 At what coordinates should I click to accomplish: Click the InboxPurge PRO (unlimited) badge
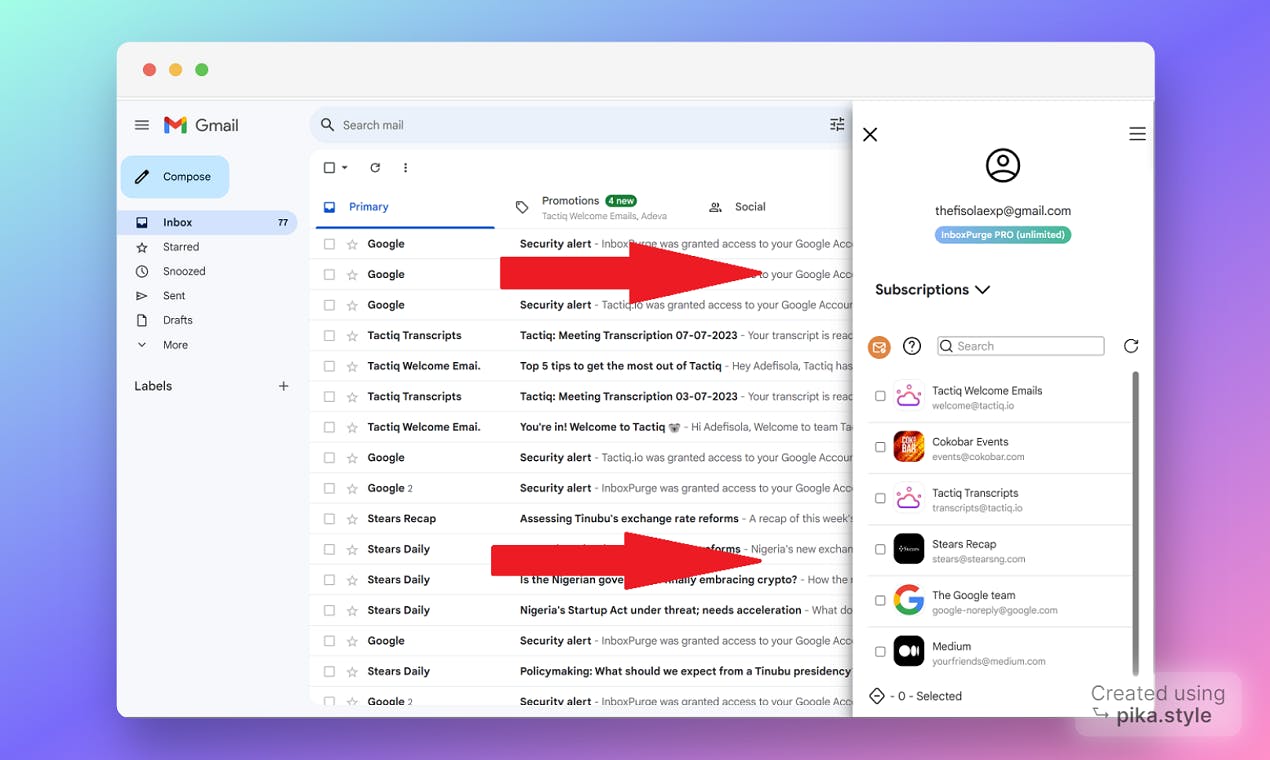pyautogui.click(x=1003, y=235)
